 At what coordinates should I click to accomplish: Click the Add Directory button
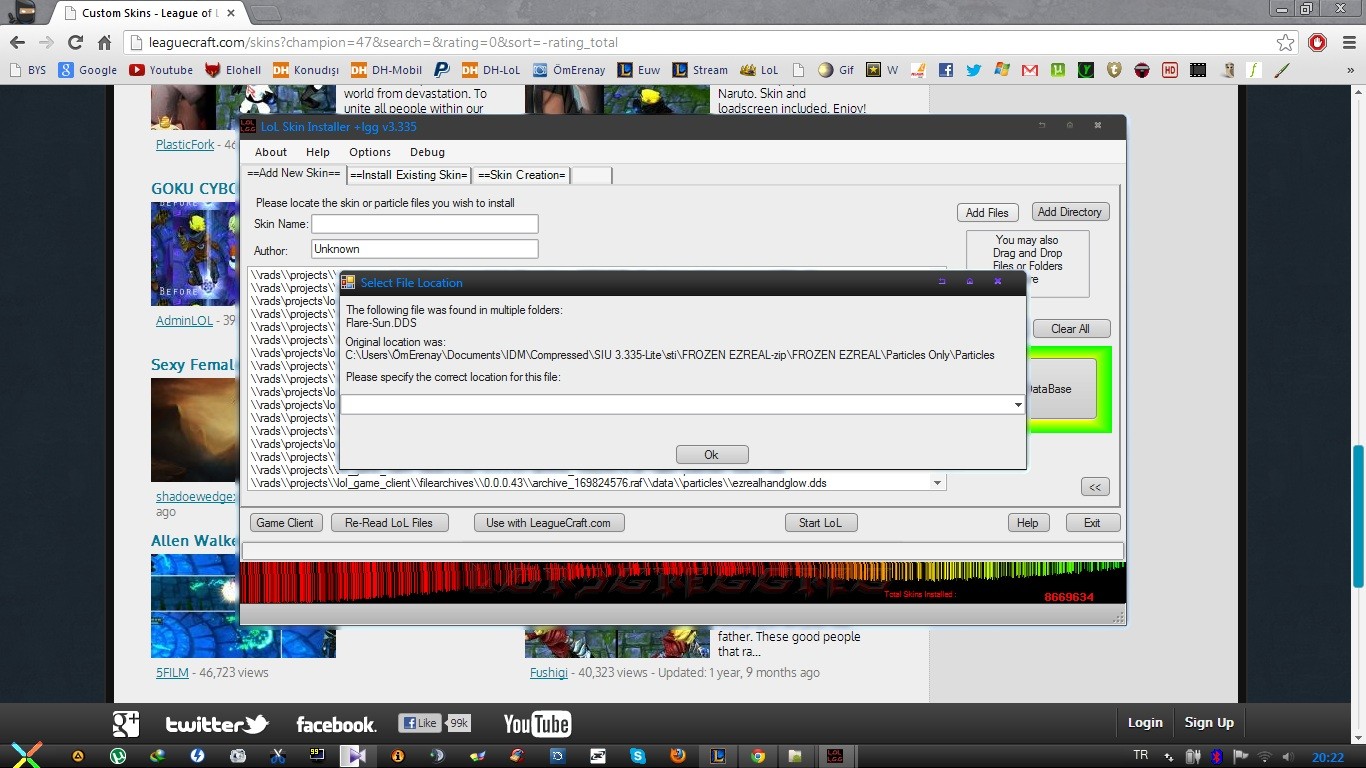[x=1070, y=212]
